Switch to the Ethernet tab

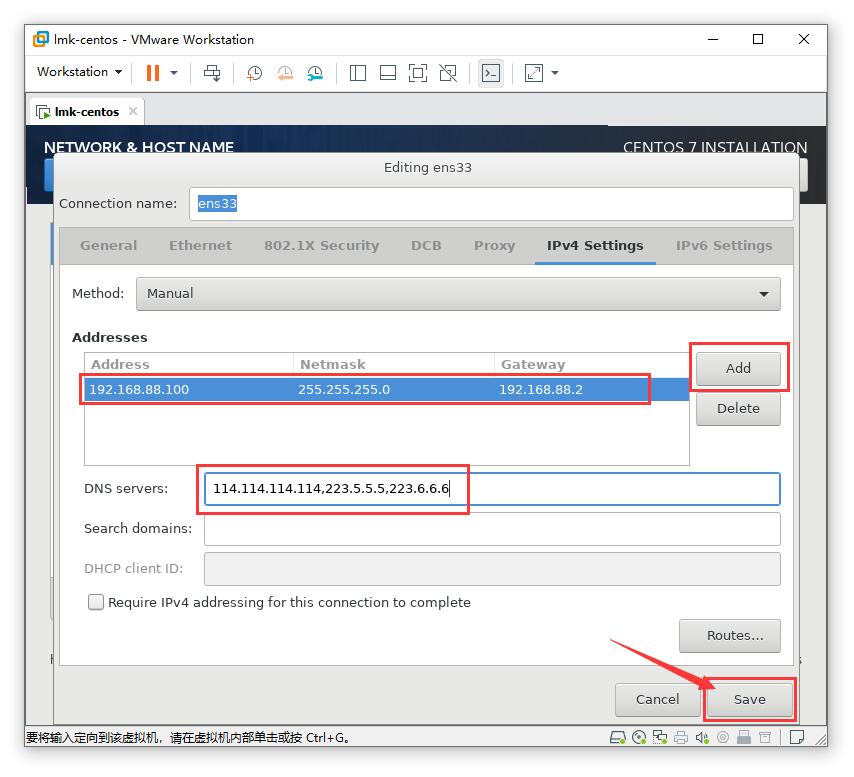[200, 246]
